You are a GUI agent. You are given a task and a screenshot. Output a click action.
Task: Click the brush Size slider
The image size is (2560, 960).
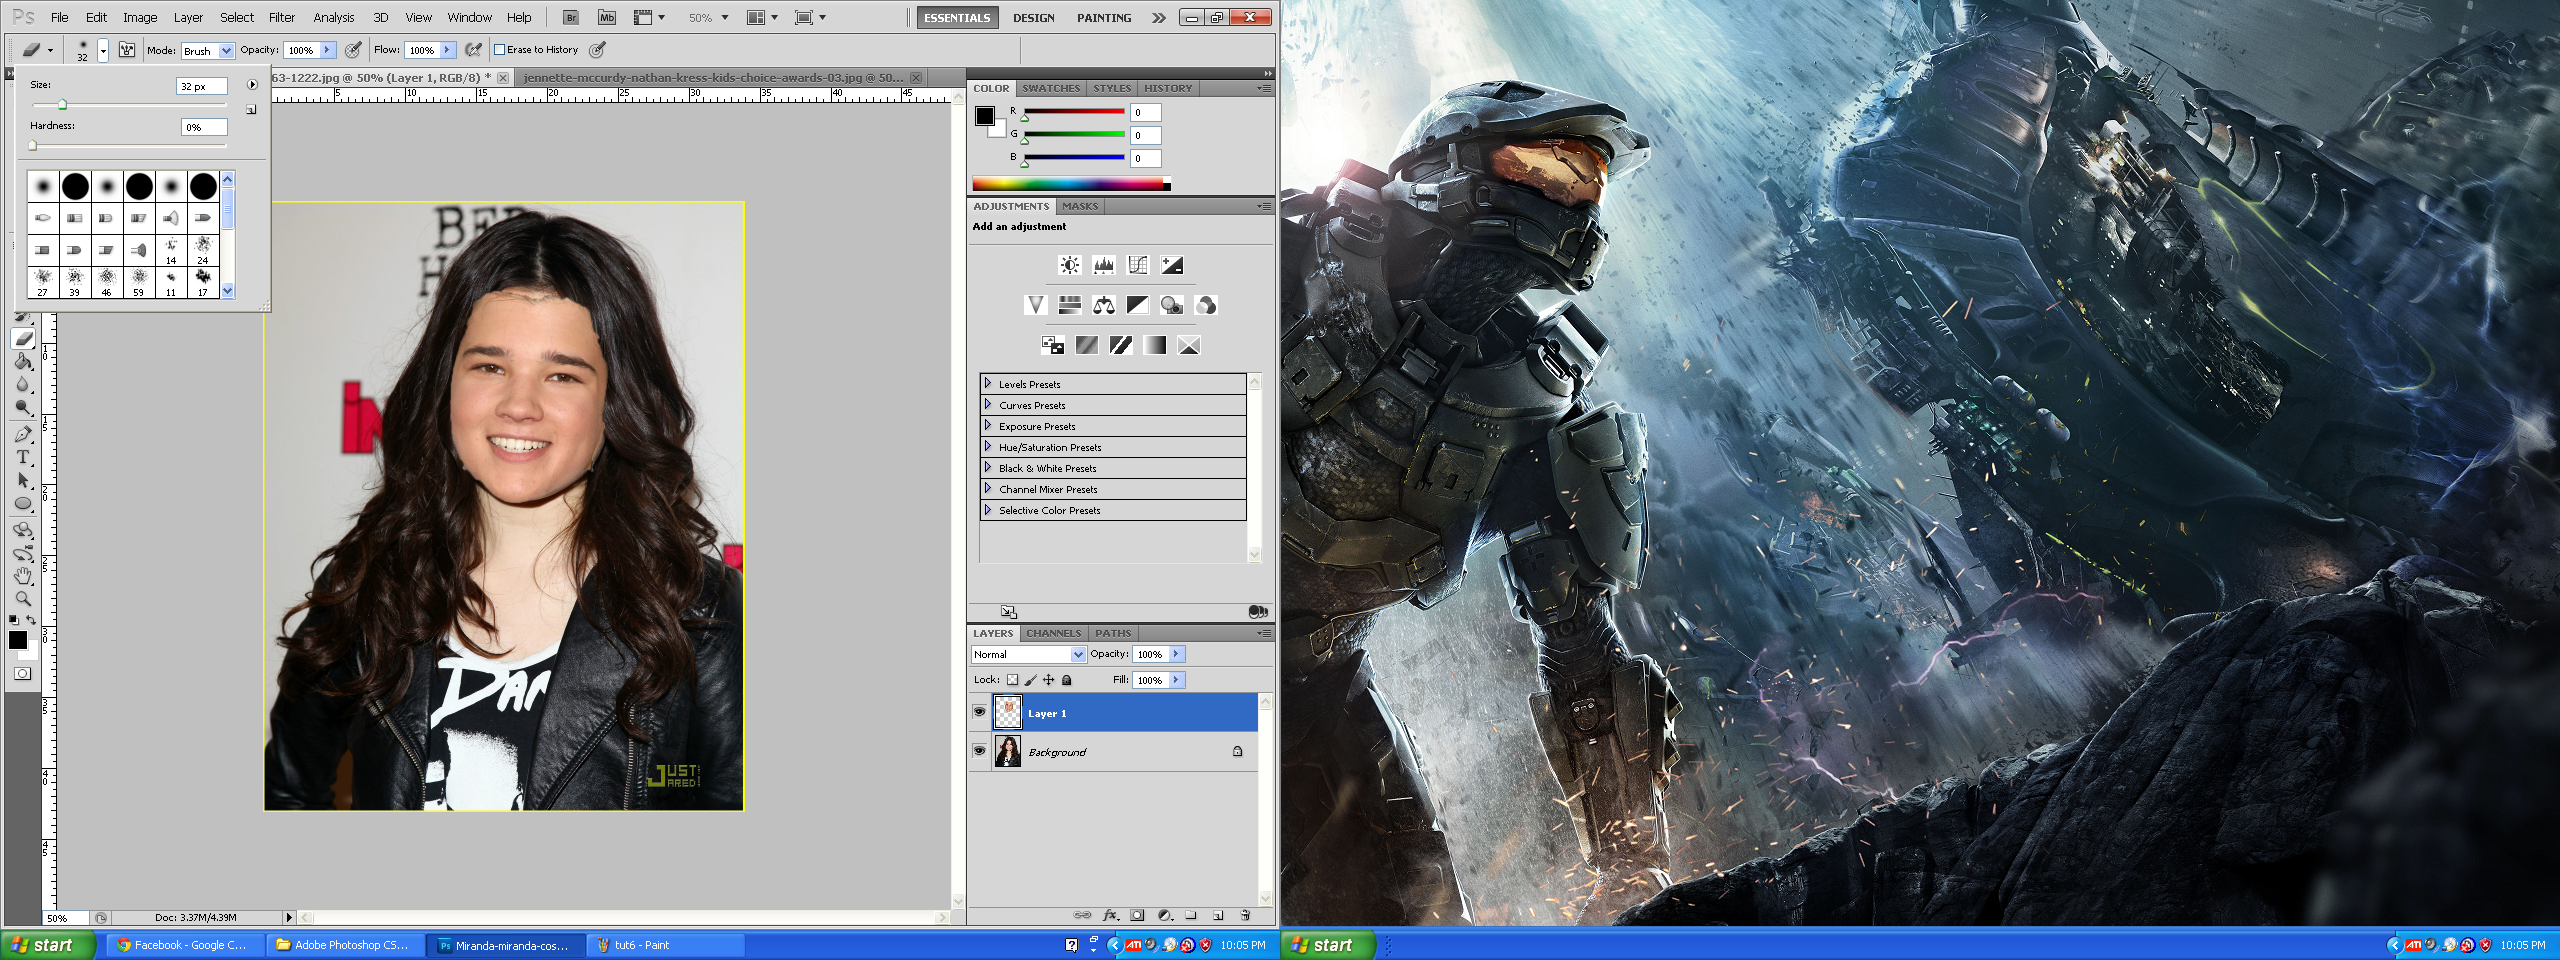[129, 105]
